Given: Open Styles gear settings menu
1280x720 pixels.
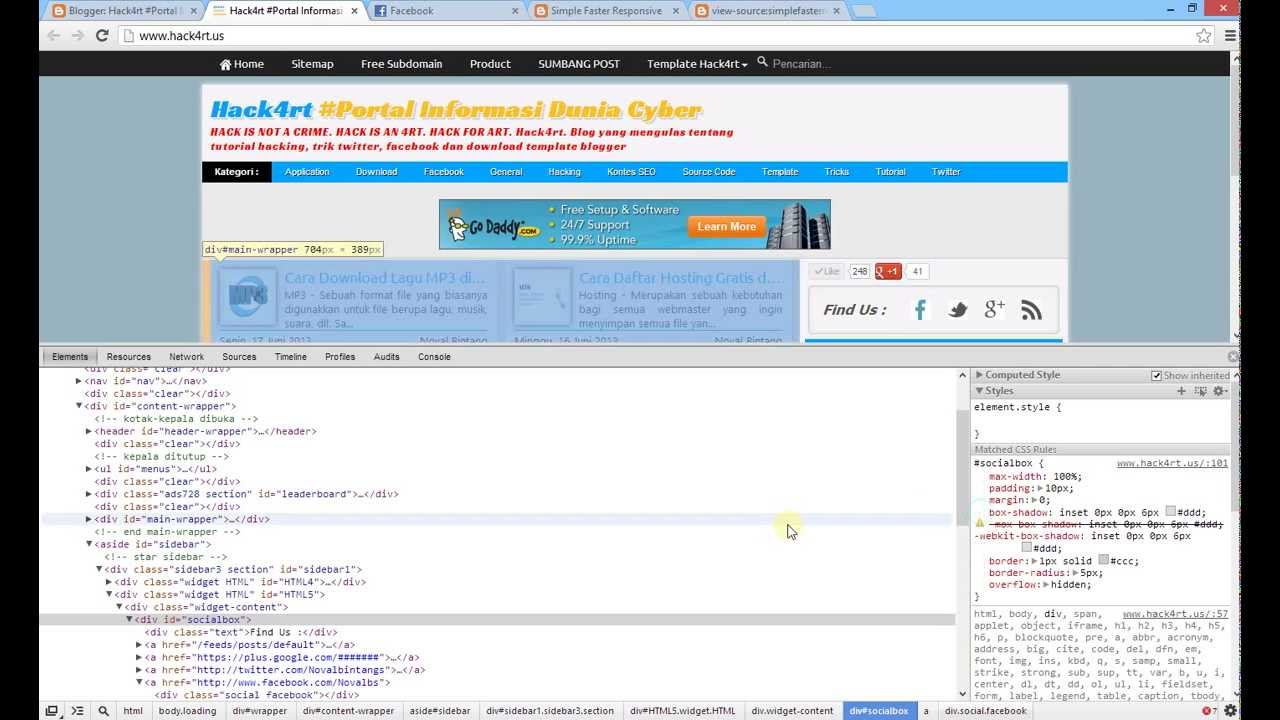Looking at the screenshot, I should coord(1219,391).
